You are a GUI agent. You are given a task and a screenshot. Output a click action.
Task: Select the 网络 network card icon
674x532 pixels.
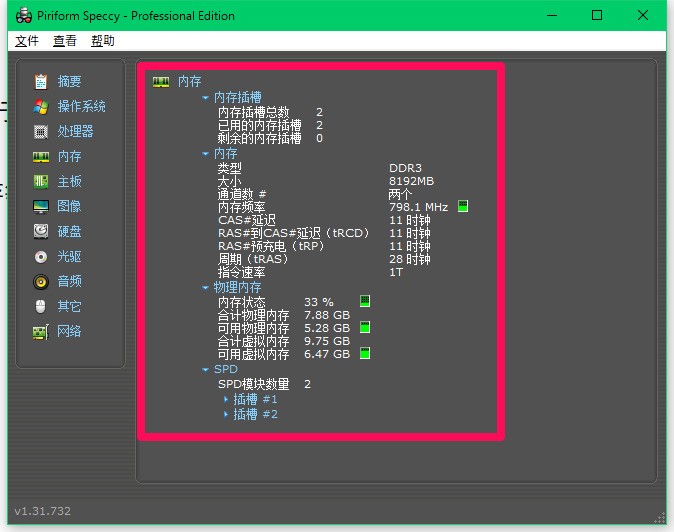coord(41,332)
